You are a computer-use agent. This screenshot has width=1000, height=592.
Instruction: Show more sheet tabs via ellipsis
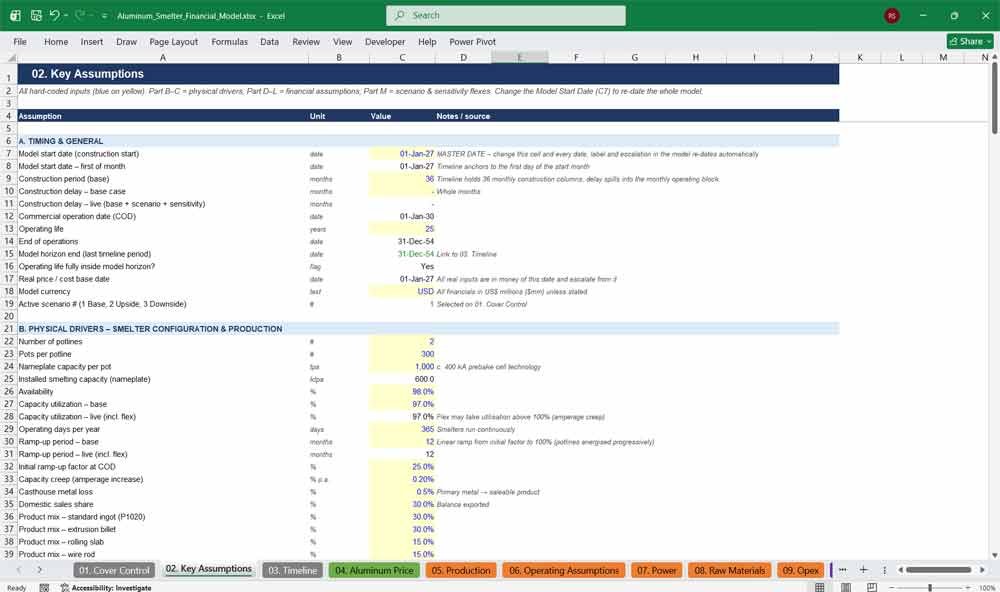(x=842, y=570)
